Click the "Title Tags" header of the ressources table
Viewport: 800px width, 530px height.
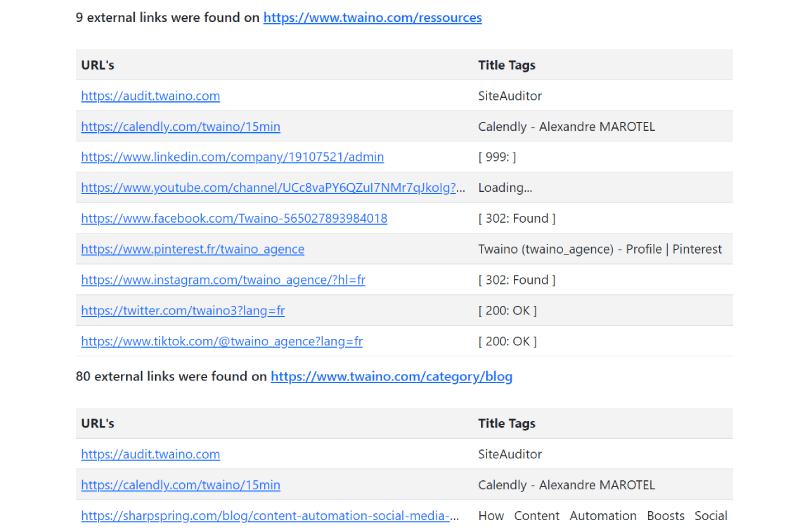pos(507,65)
